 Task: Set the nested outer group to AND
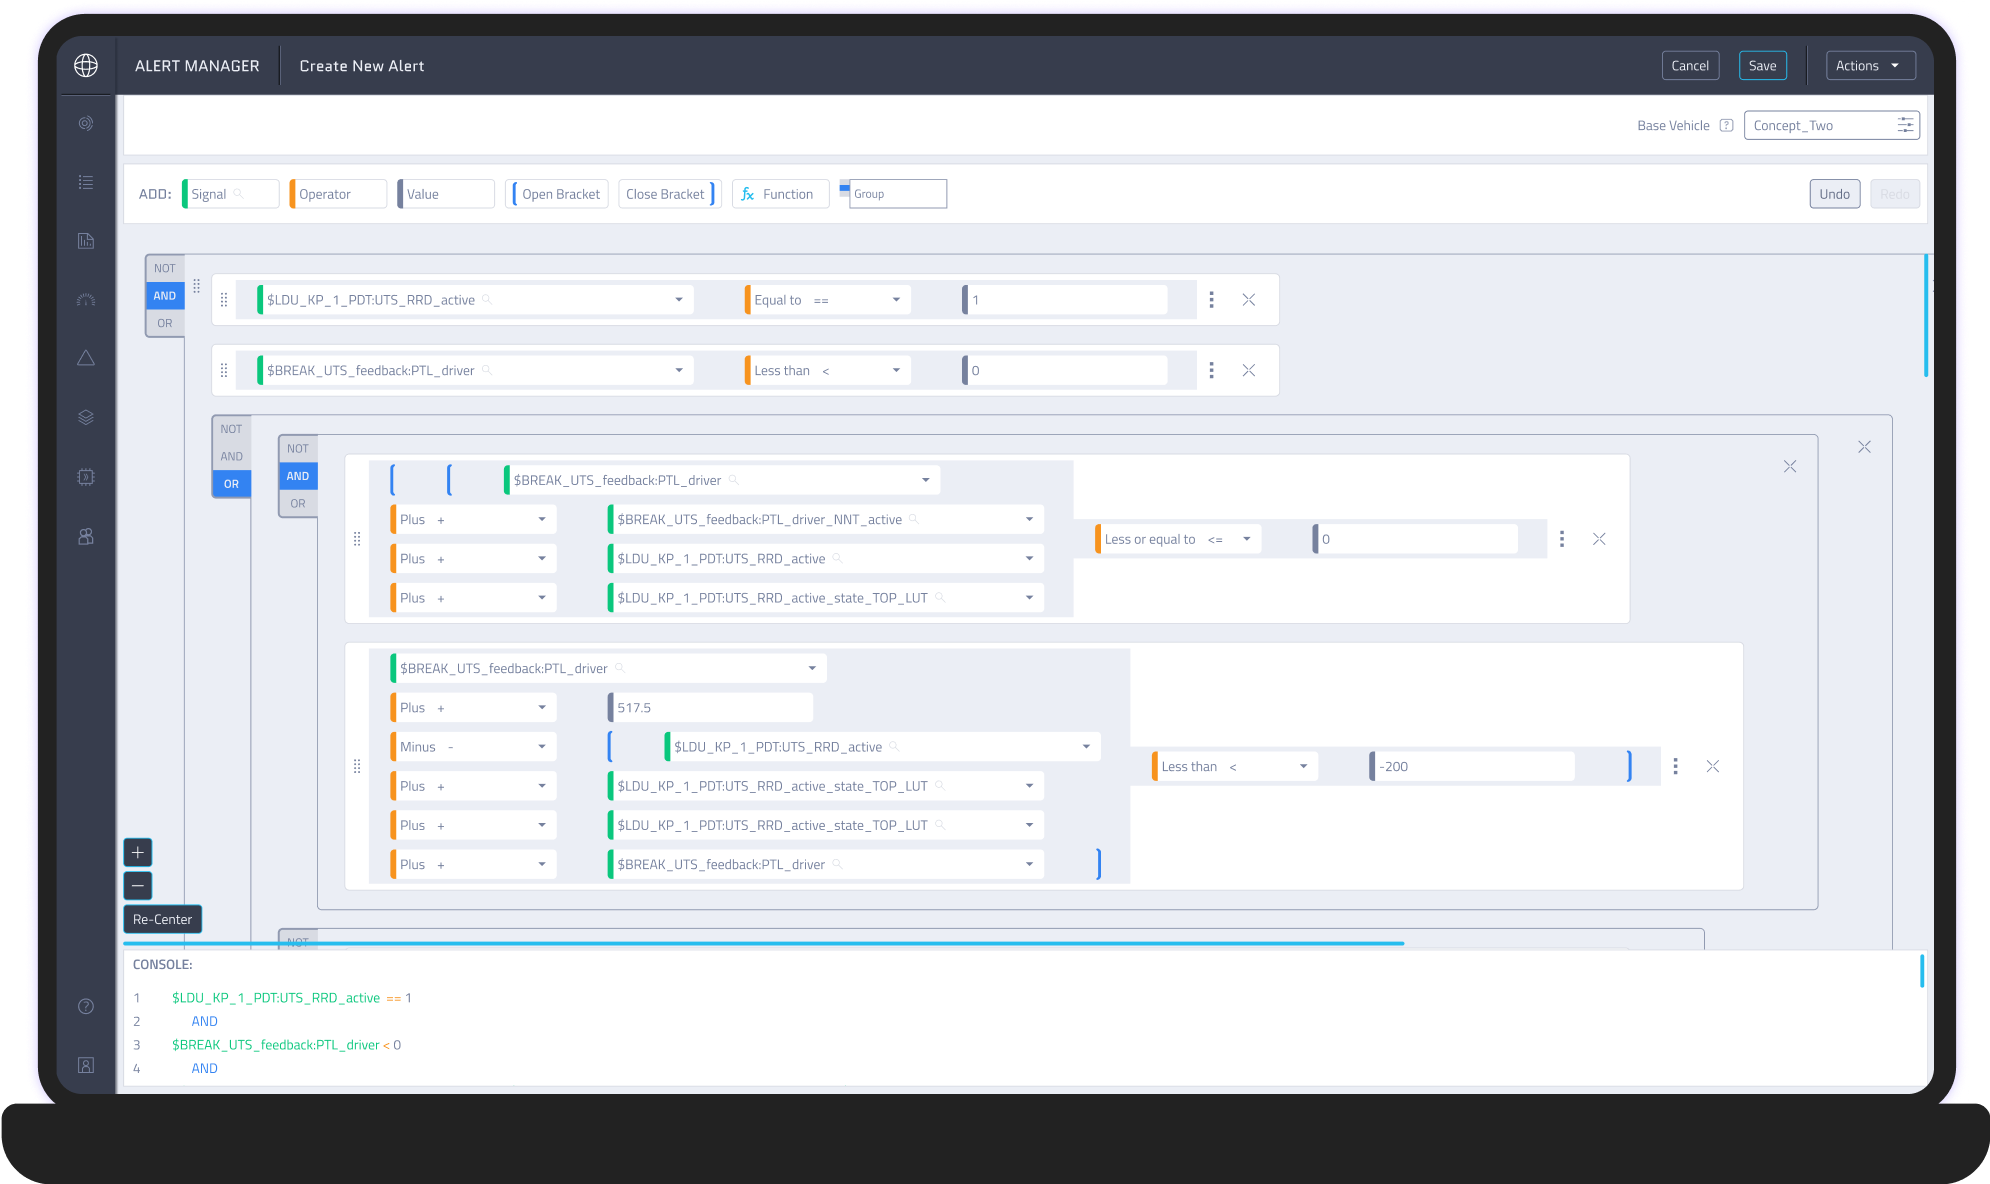tap(231, 456)
